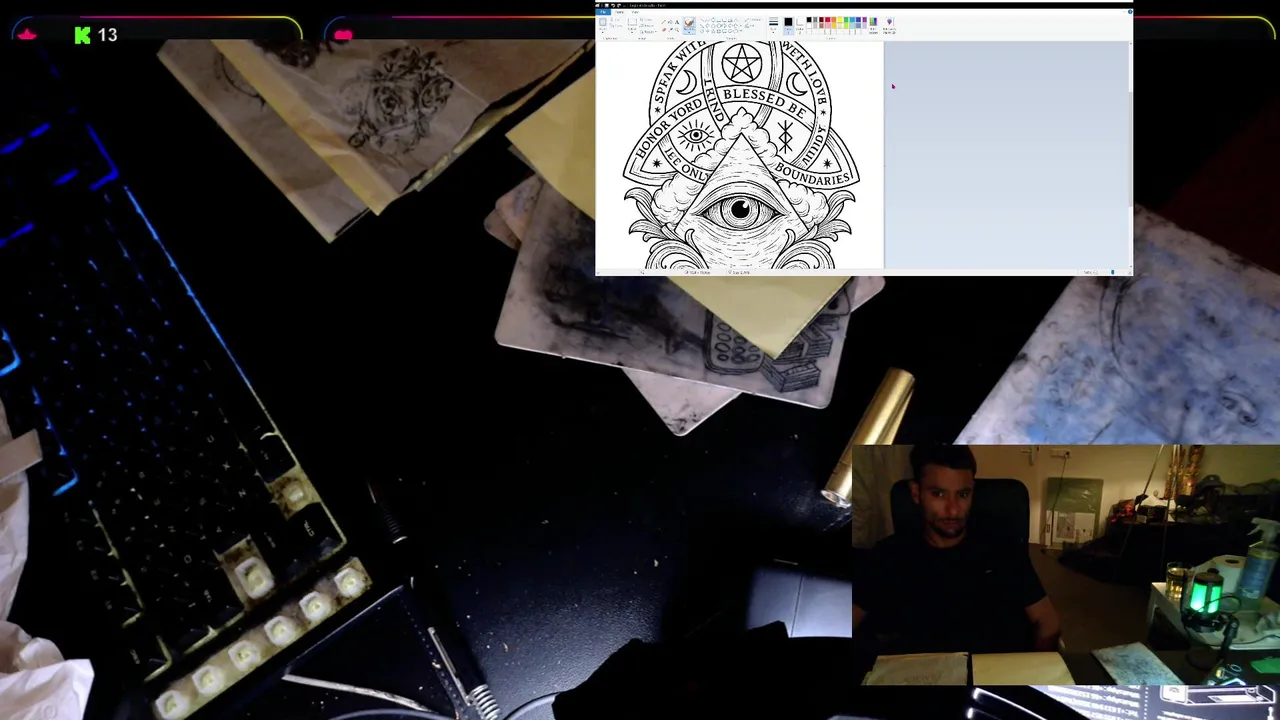Viewport: 1280px width, 720px height.
Task: Pick the orange palette swatch
Action: click(834, 20)
